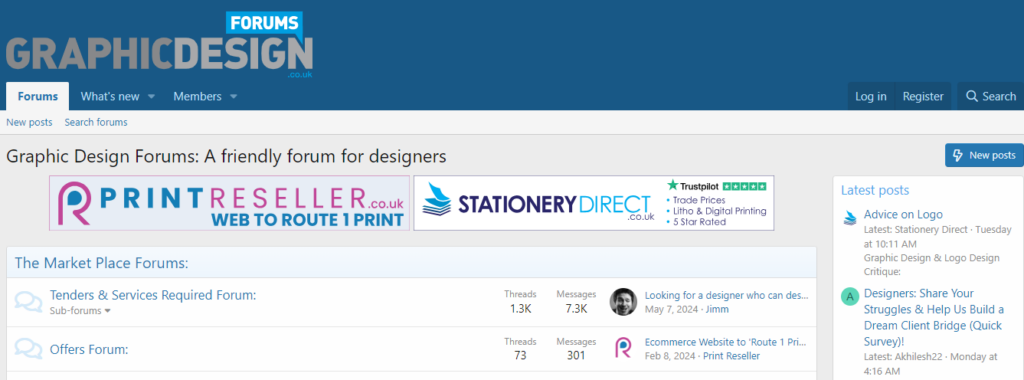
Task: Click the Print Reseller username link
Action: [731, 356]
